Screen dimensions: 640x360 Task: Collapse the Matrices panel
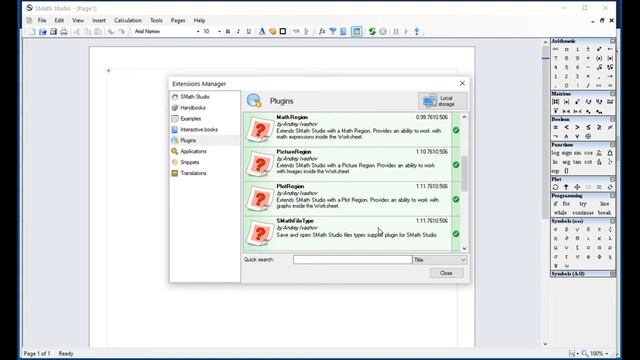[x=612, y=94]
